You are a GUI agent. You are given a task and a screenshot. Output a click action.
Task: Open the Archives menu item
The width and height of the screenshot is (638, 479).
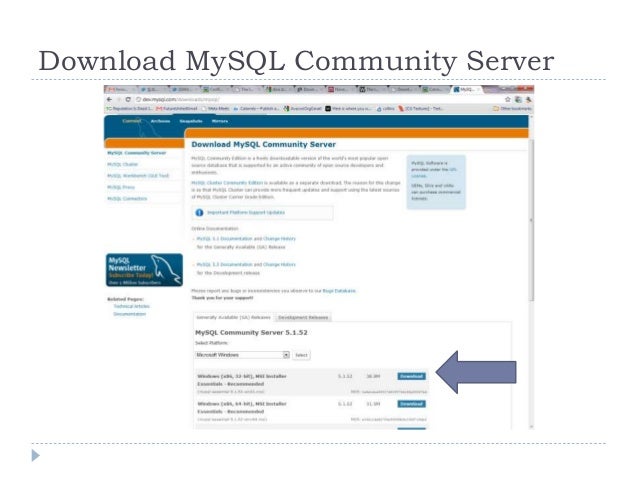pyautogui.click(x=160, y=121)
